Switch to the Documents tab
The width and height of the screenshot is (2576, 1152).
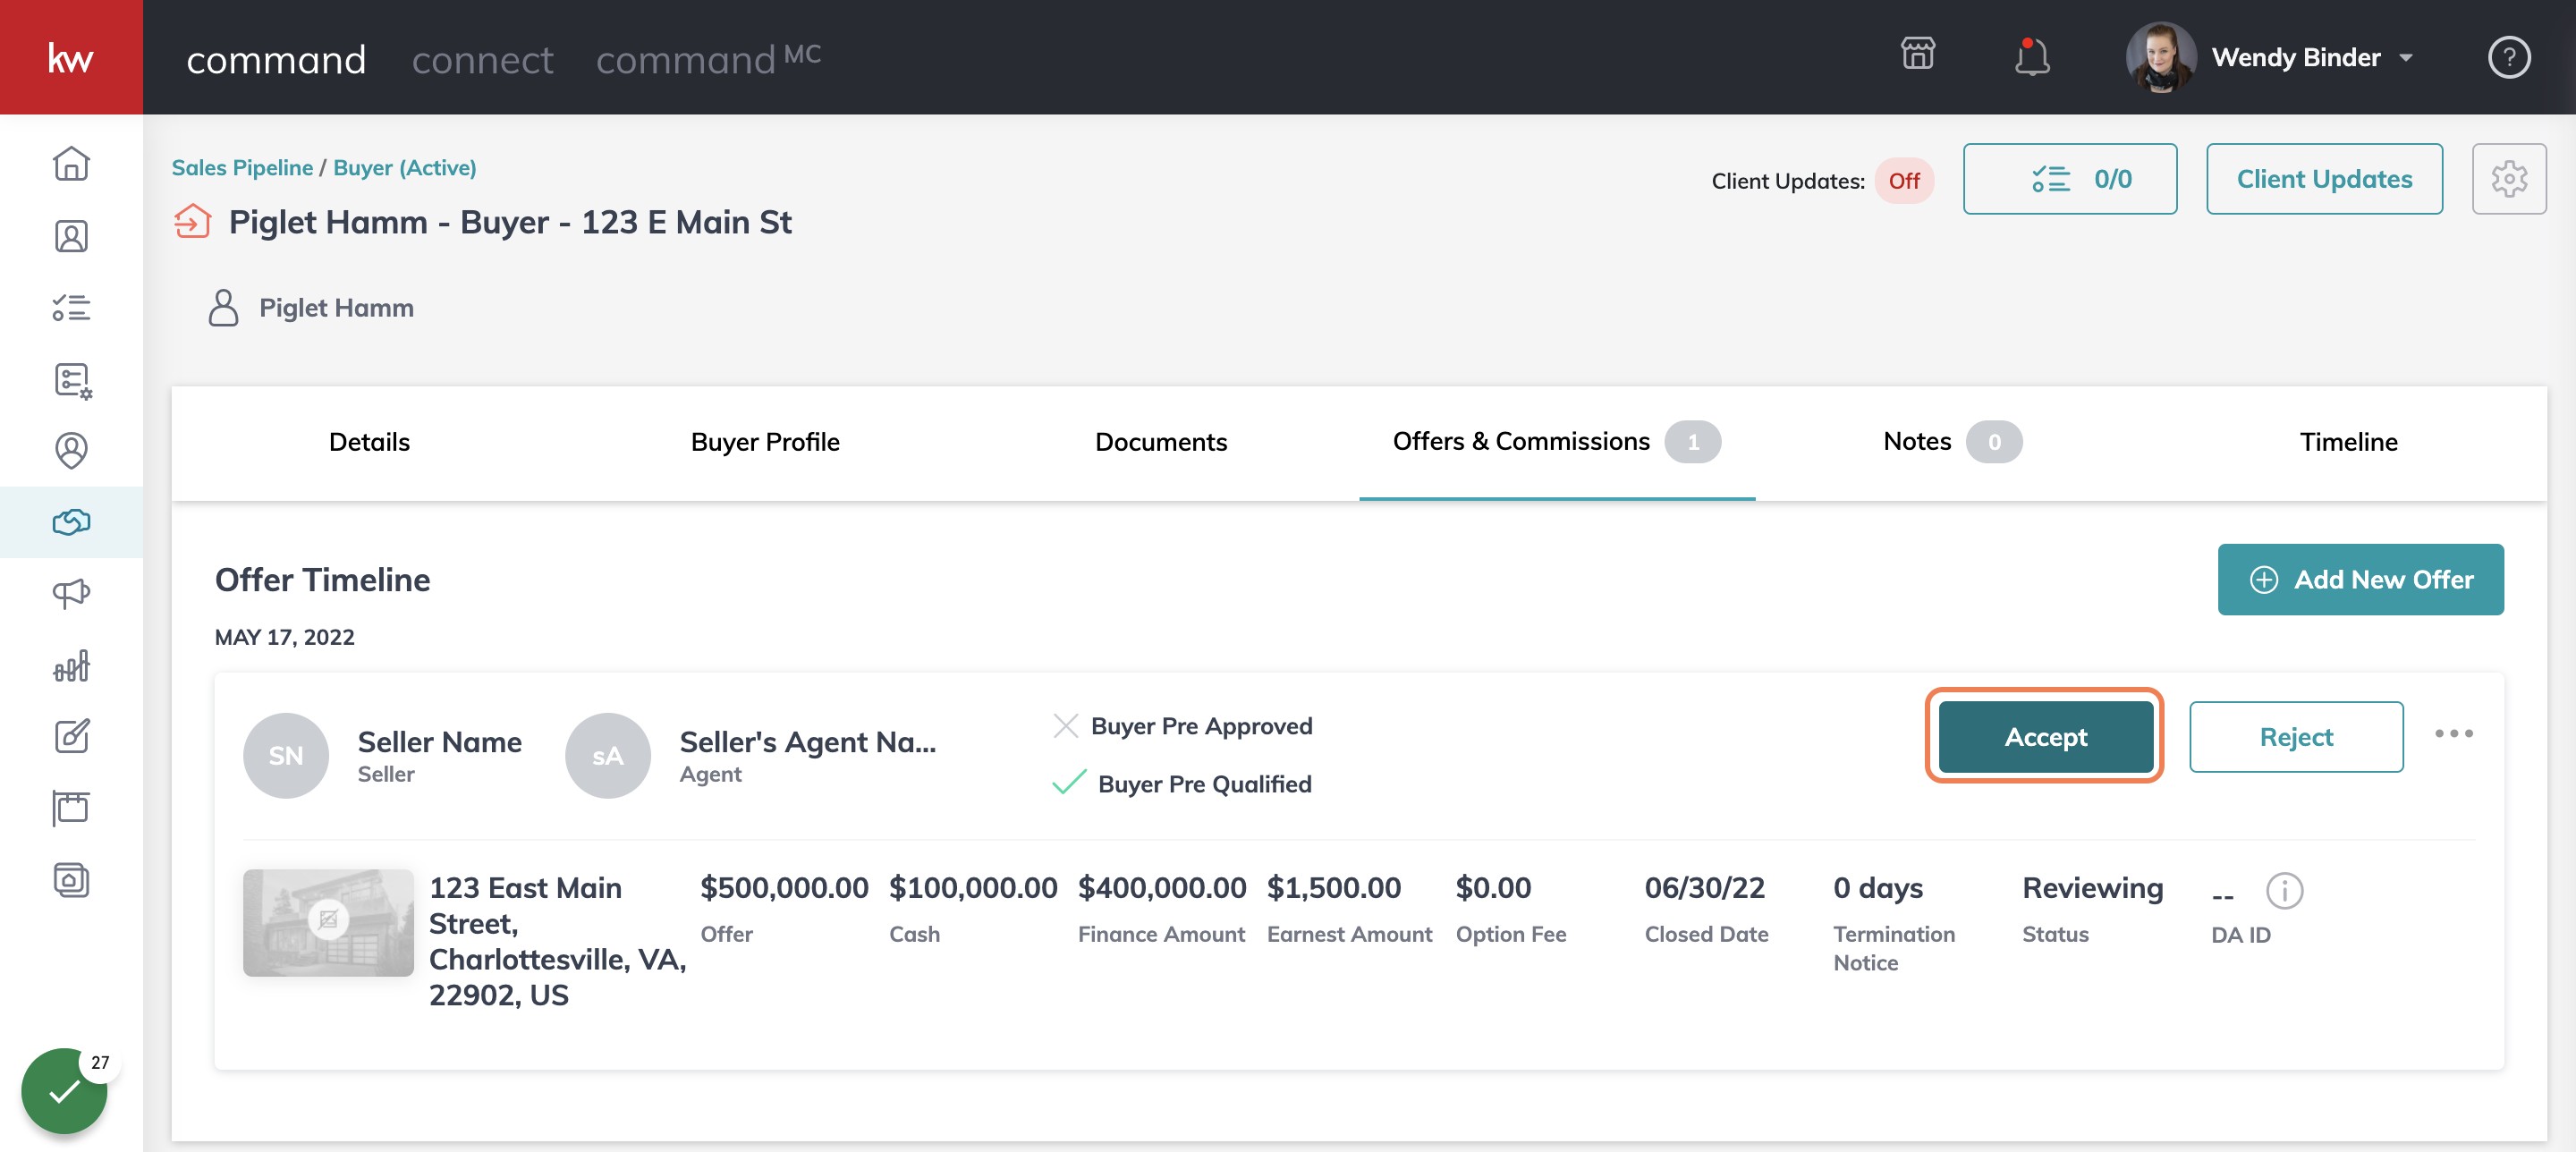click(1160, 442)
